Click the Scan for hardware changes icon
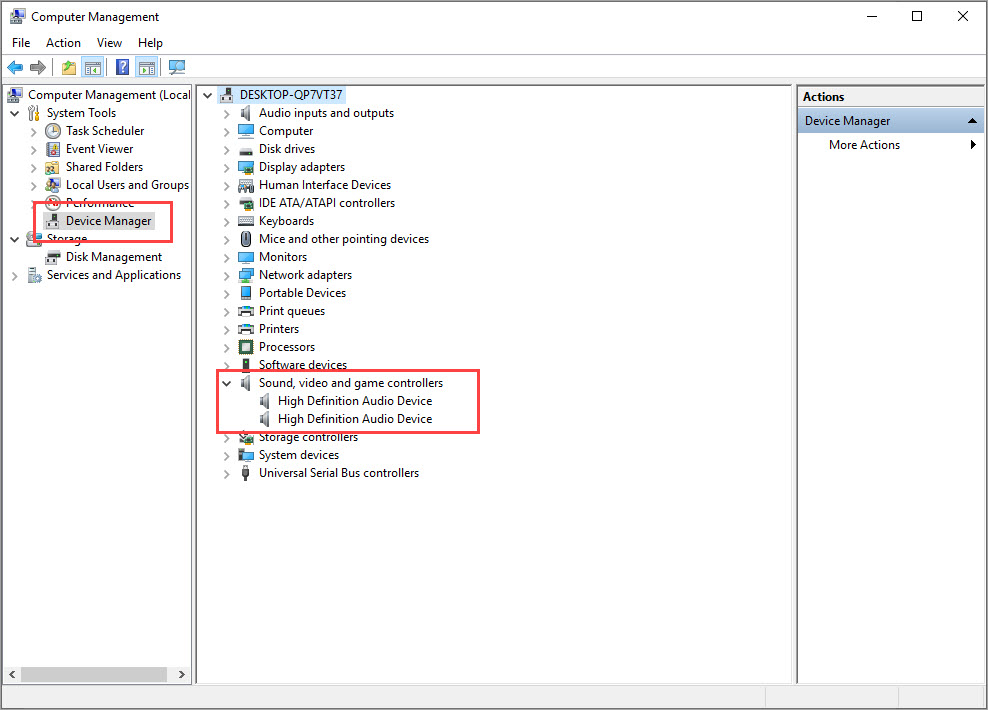 click(x=177, y=67)
